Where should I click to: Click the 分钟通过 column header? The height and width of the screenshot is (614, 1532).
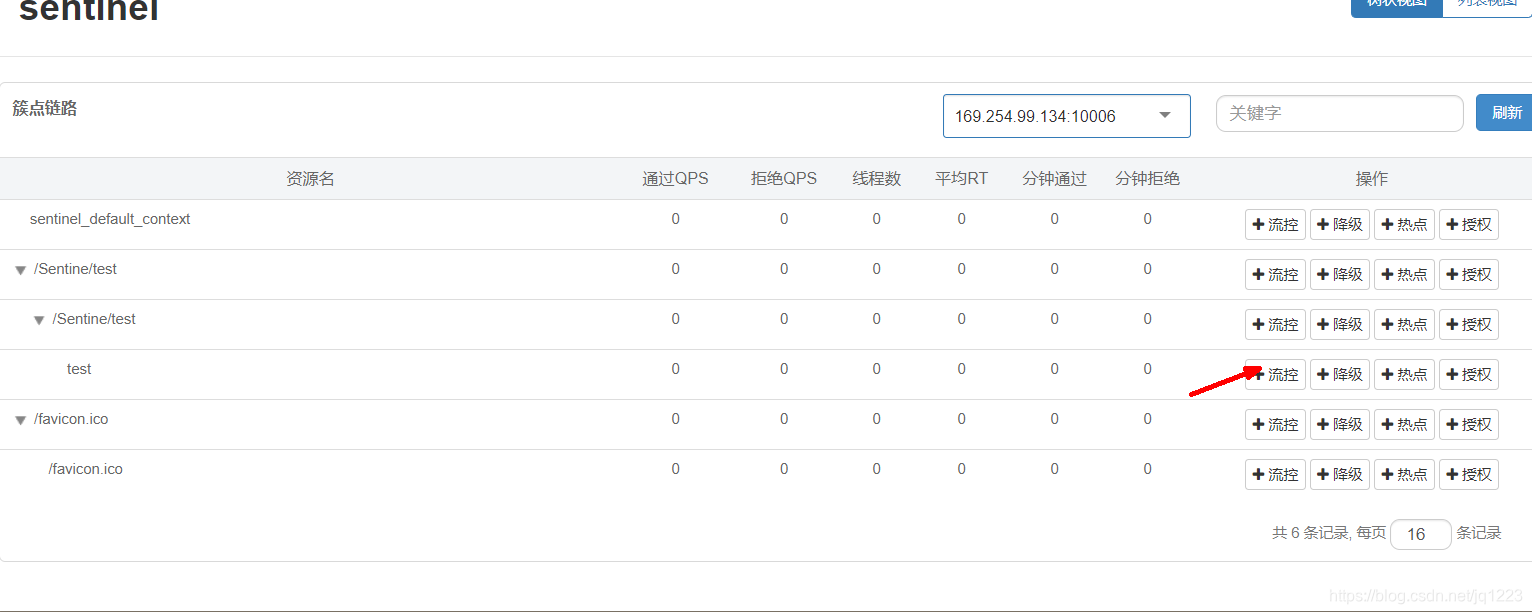(1054, 179)
